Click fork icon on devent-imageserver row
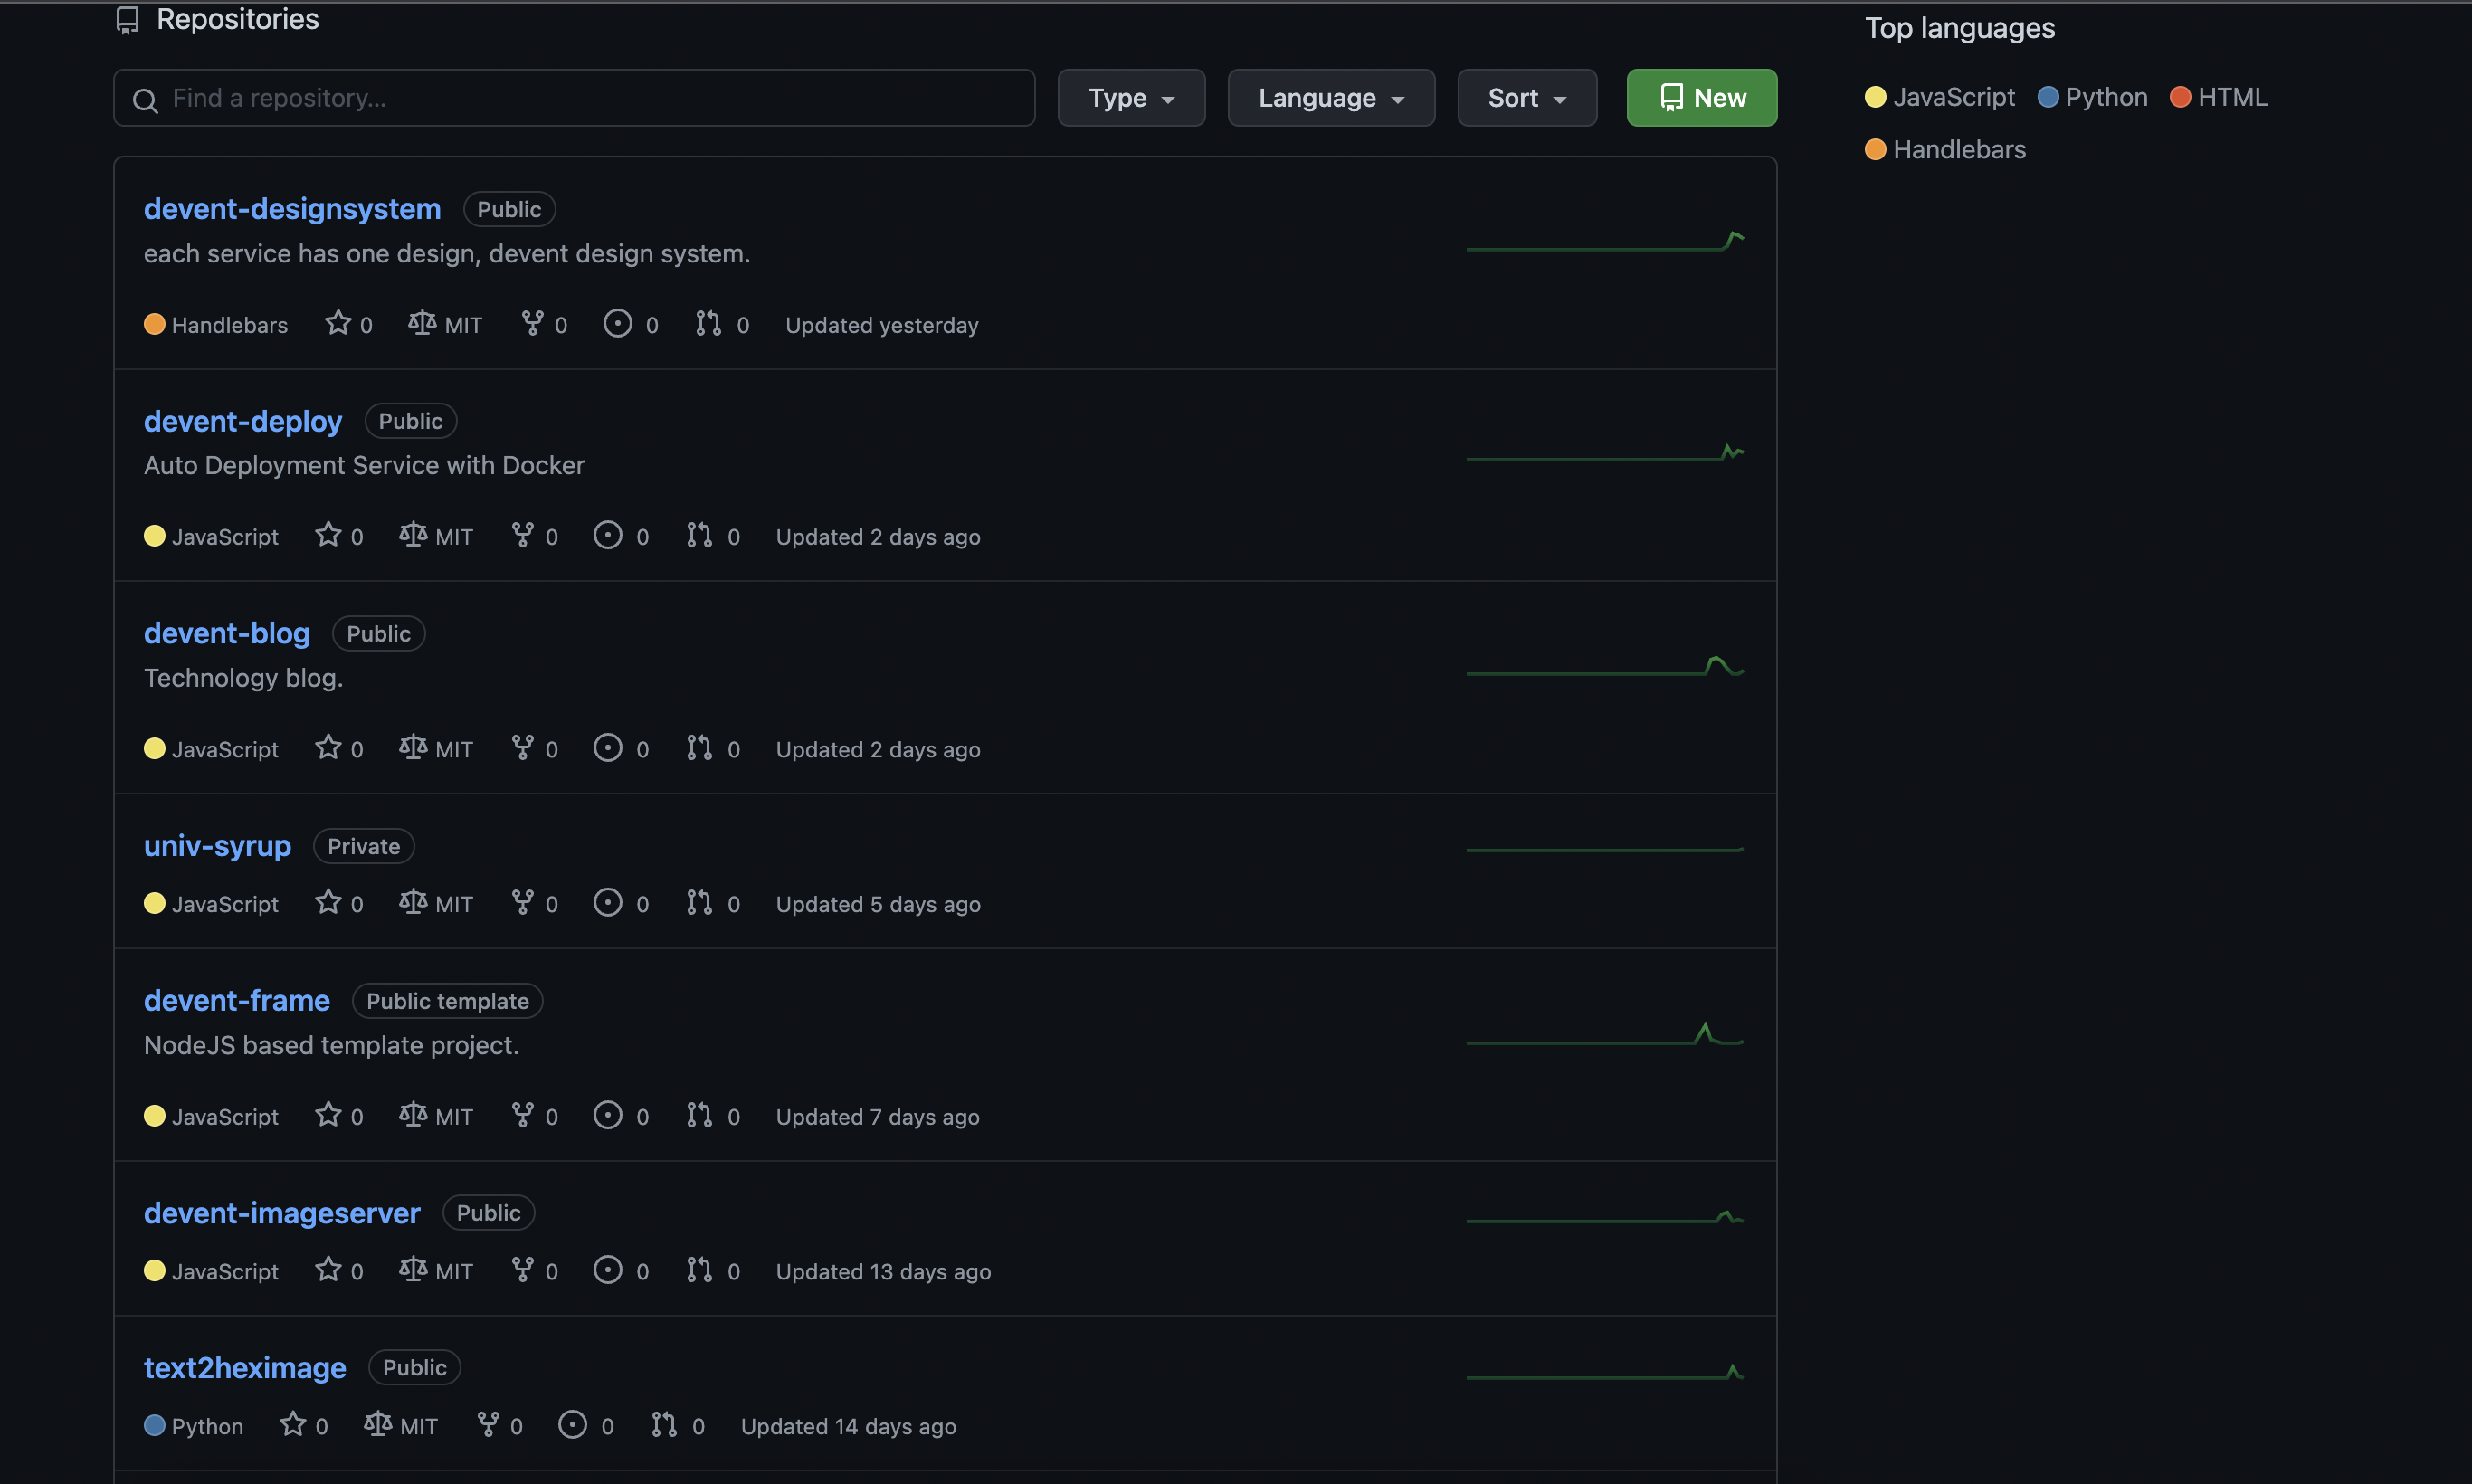 (x=522, y=1269)
